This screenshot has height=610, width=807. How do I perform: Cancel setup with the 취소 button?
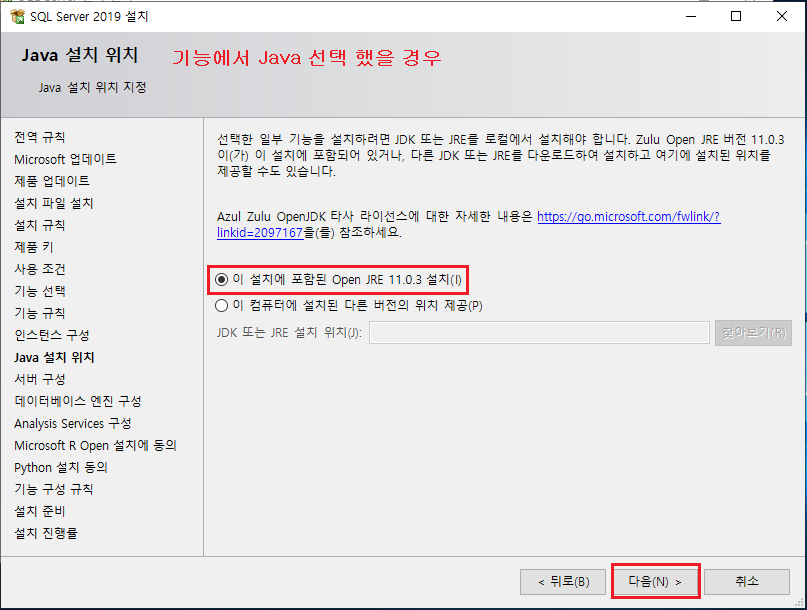(747, 582)
